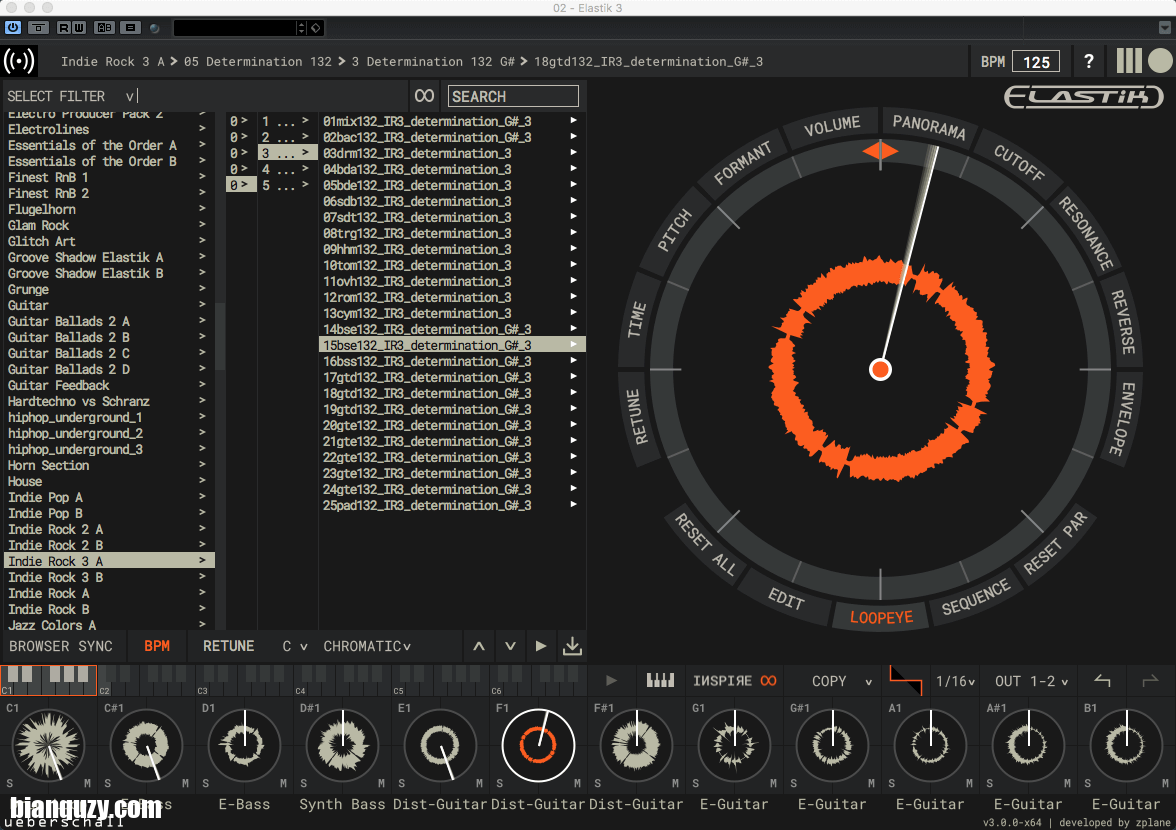The height and width of the screenshot is (830, 1176).
Task: Expand arrow beside Horn Section library
Action: (202, 465)
